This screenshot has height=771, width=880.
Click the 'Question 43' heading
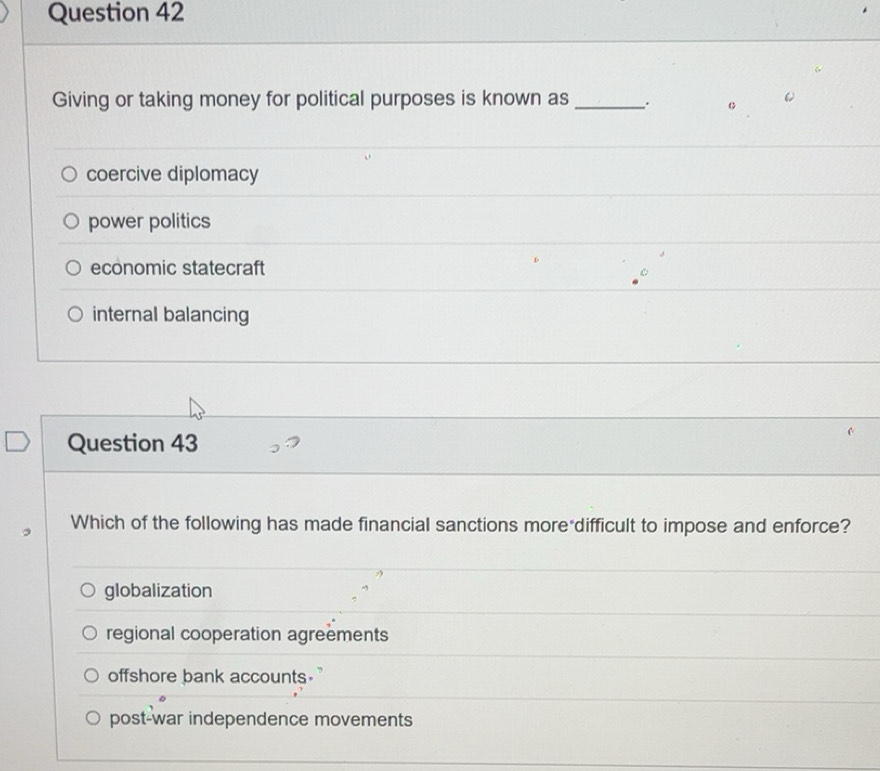133,443
